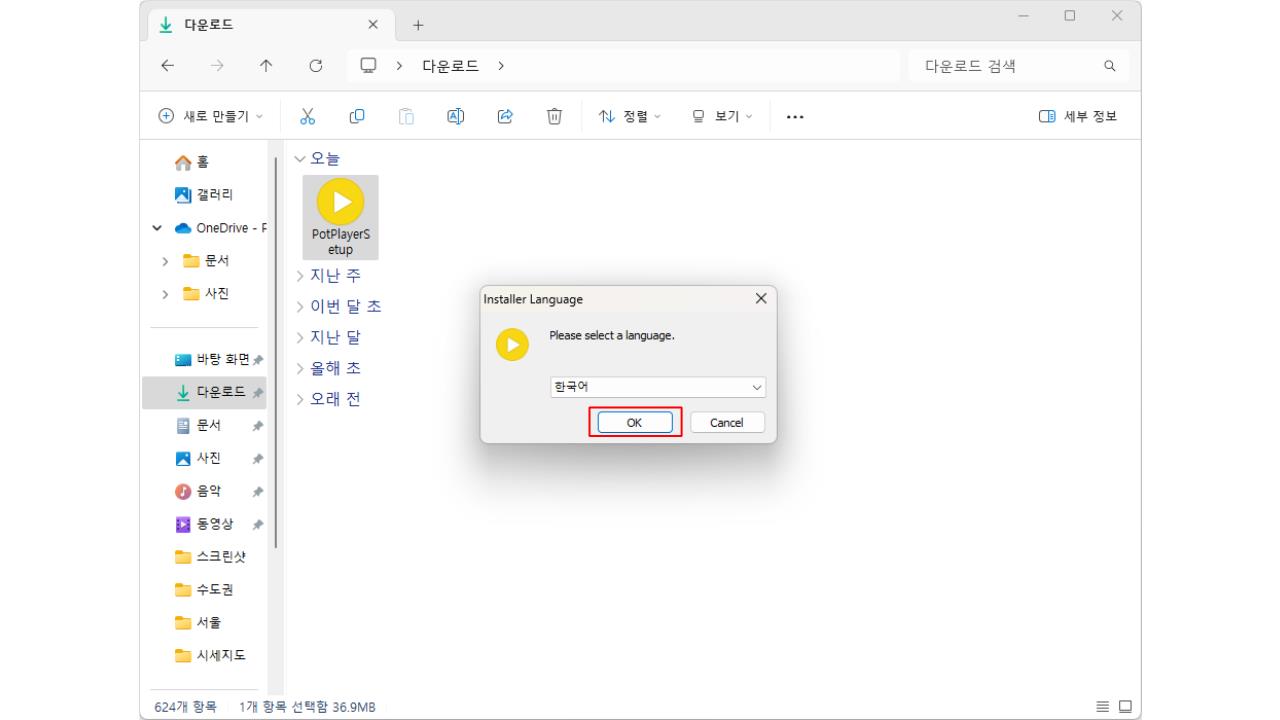The height and width of the screenshot is (720, 1280).
Task: Open a new File Explorer tab
Action: (418, 24)
